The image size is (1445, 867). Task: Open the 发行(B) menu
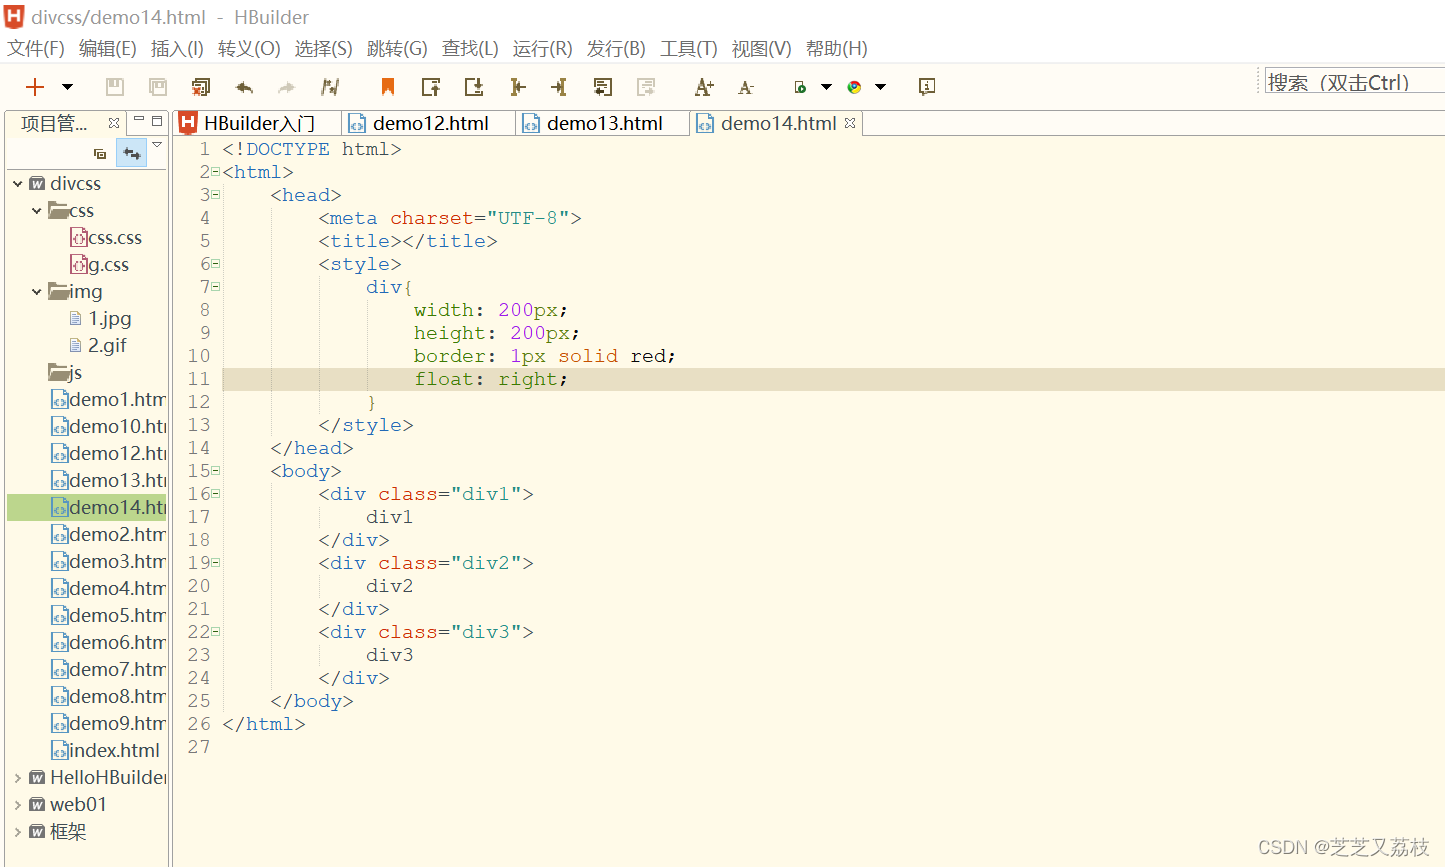coord(616,49)
